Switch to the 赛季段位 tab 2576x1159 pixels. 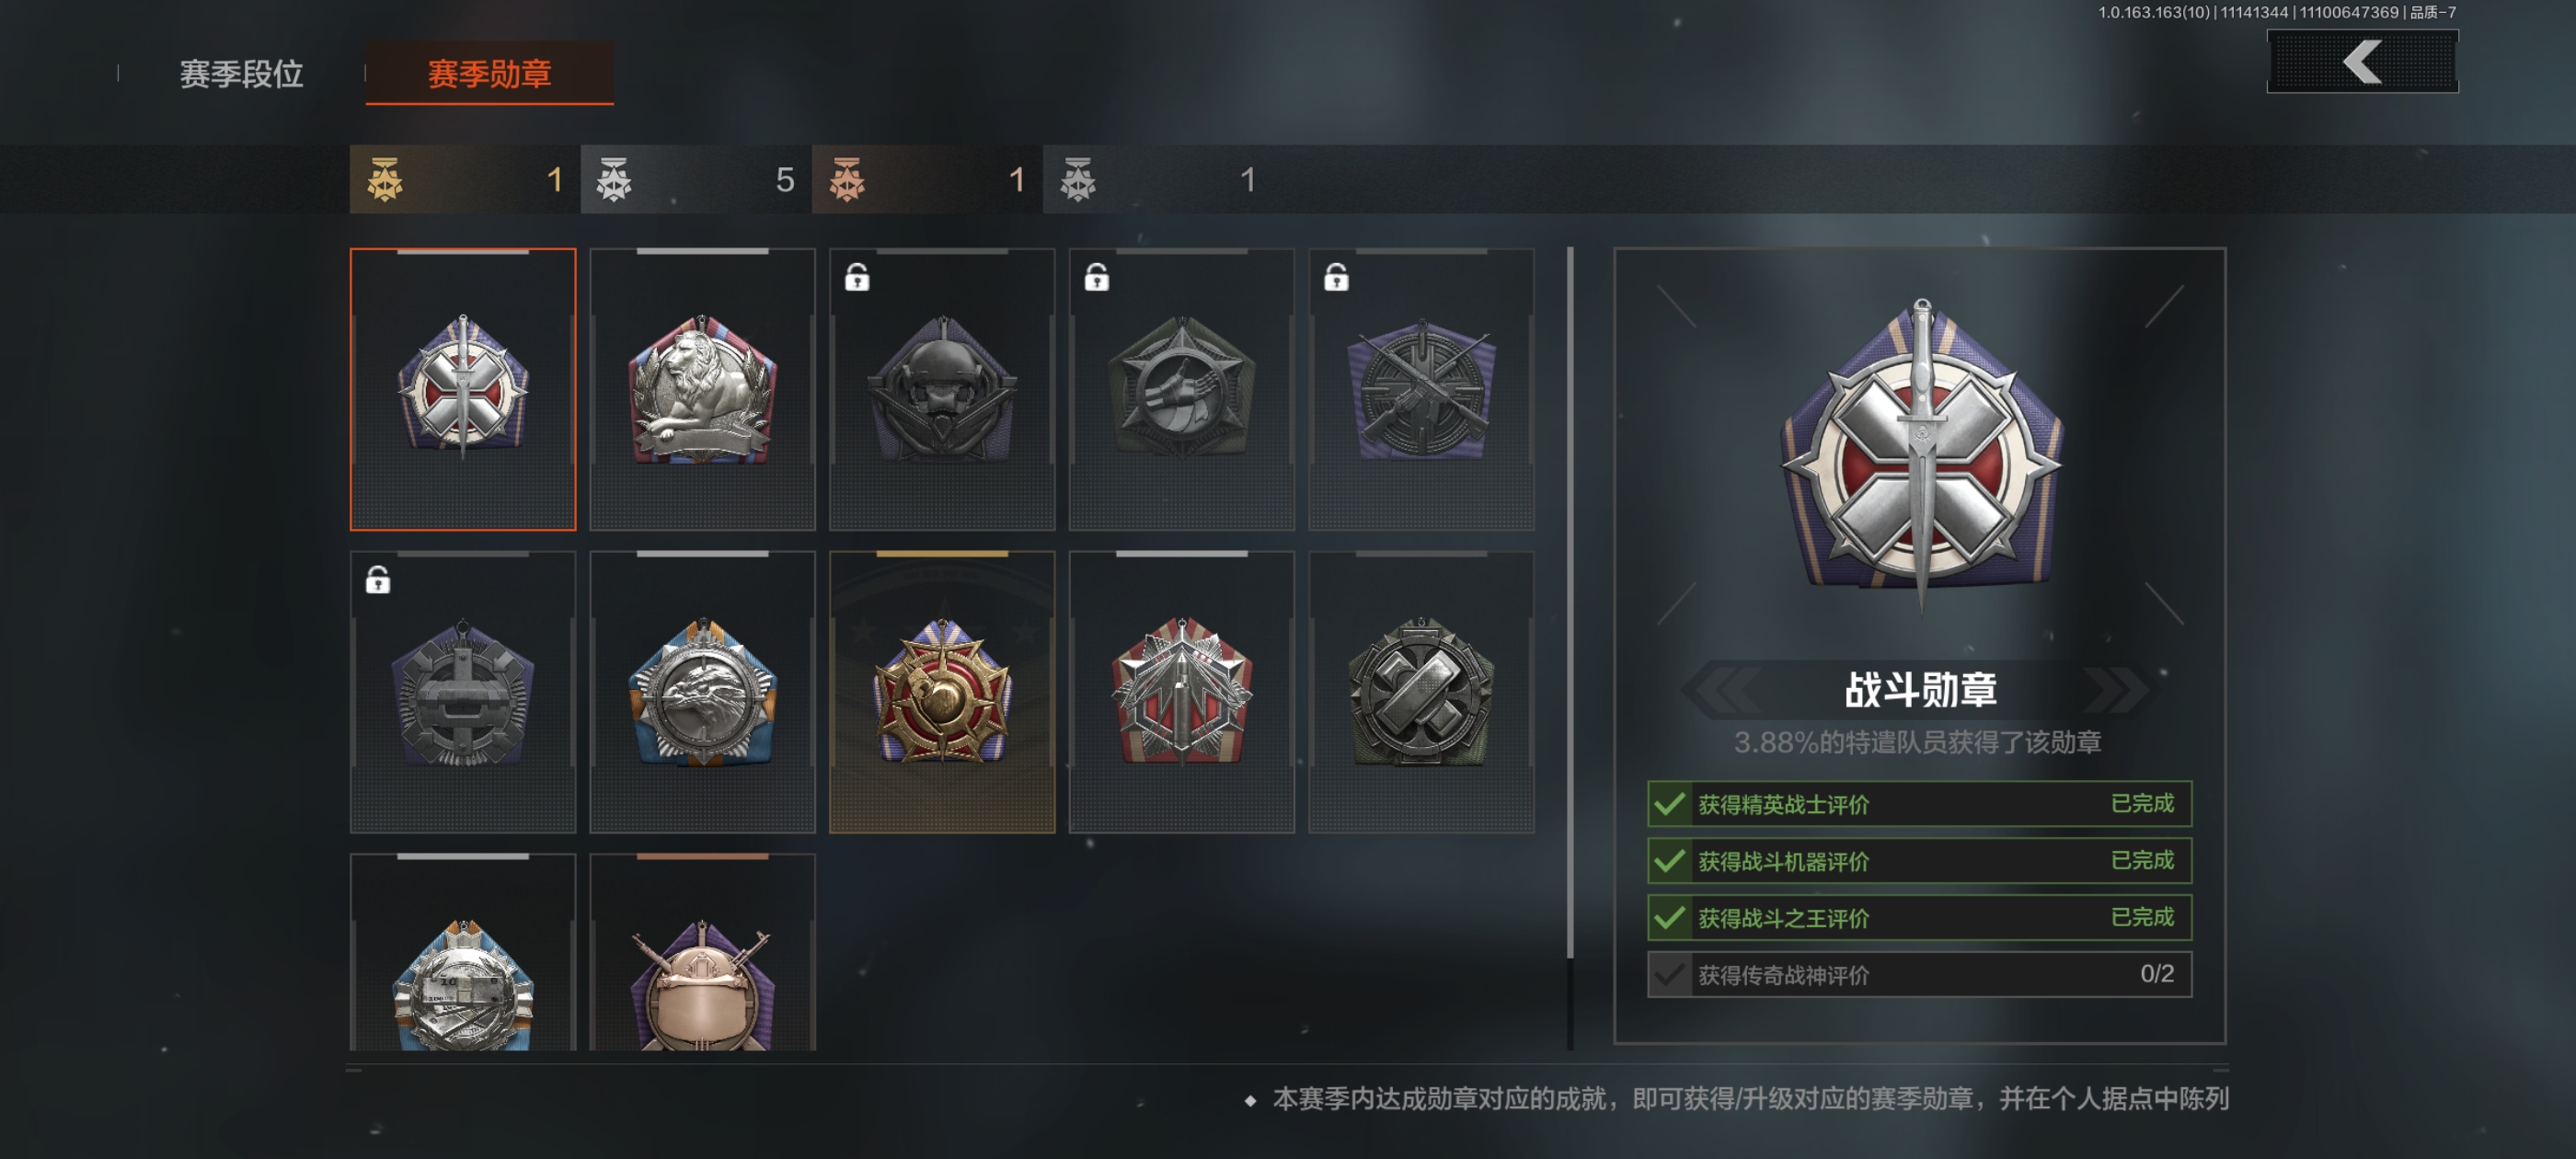pyautogui.click(x=241, y=74)
